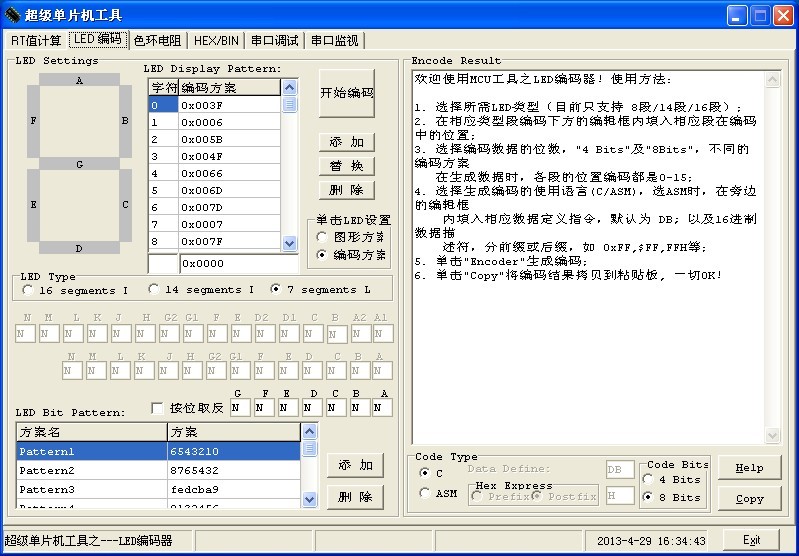The height and width of the screenshot is (556, 799).
Task: Select the Pattern3 row
Action: pyautogui.click(x=158, y=489)
